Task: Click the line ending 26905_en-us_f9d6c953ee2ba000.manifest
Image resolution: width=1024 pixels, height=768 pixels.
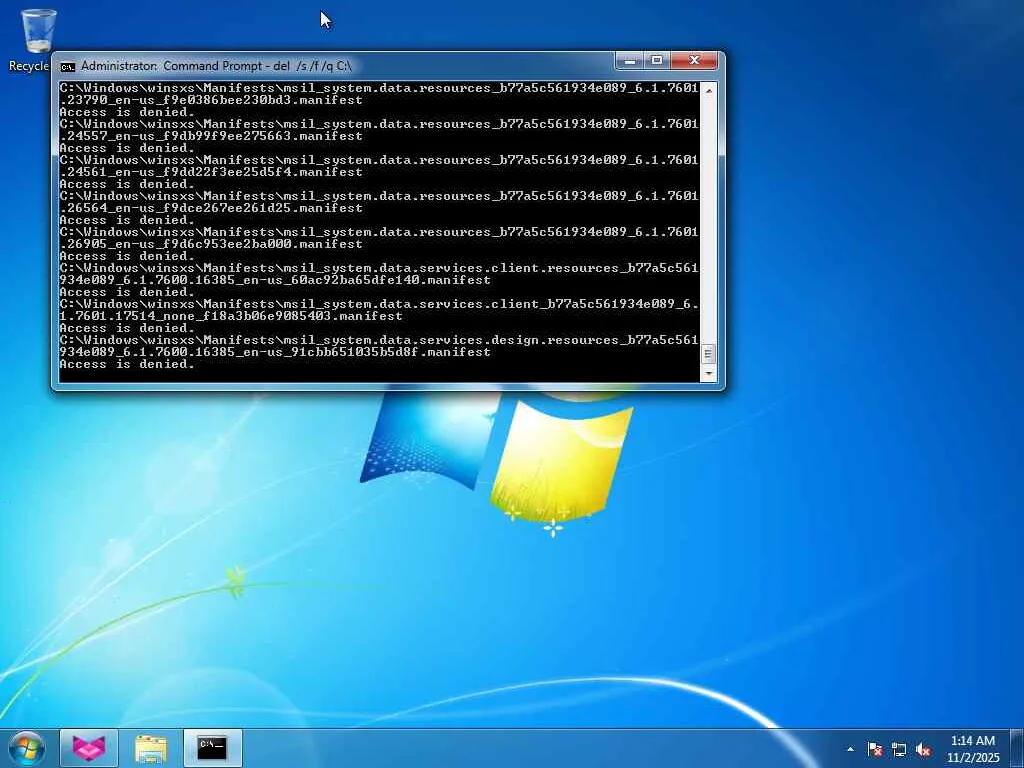Action: click(211, 244)
